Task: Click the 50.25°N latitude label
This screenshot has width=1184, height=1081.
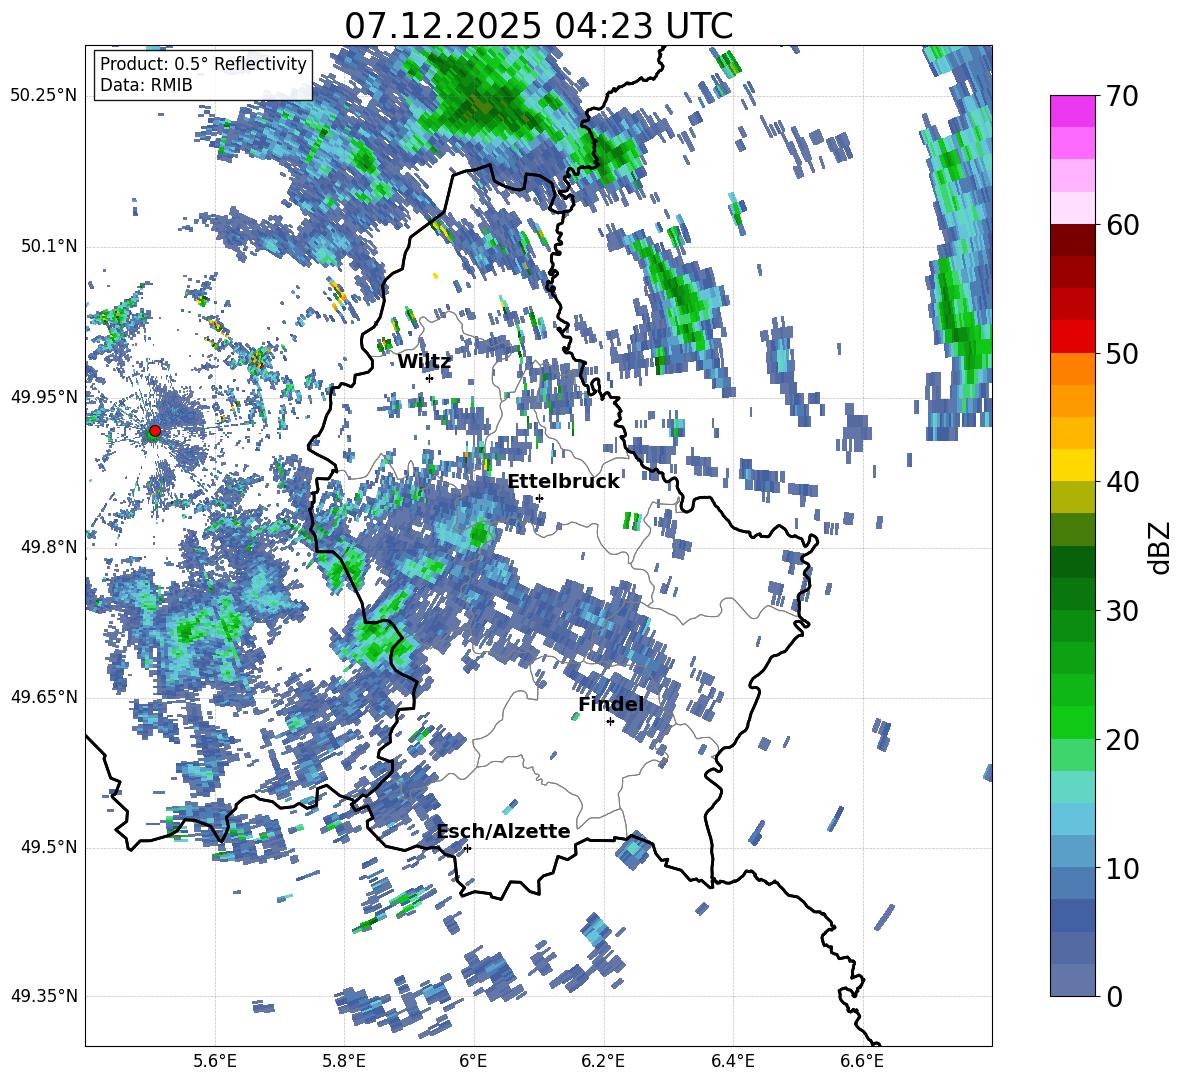Action: tap(44, 96)
